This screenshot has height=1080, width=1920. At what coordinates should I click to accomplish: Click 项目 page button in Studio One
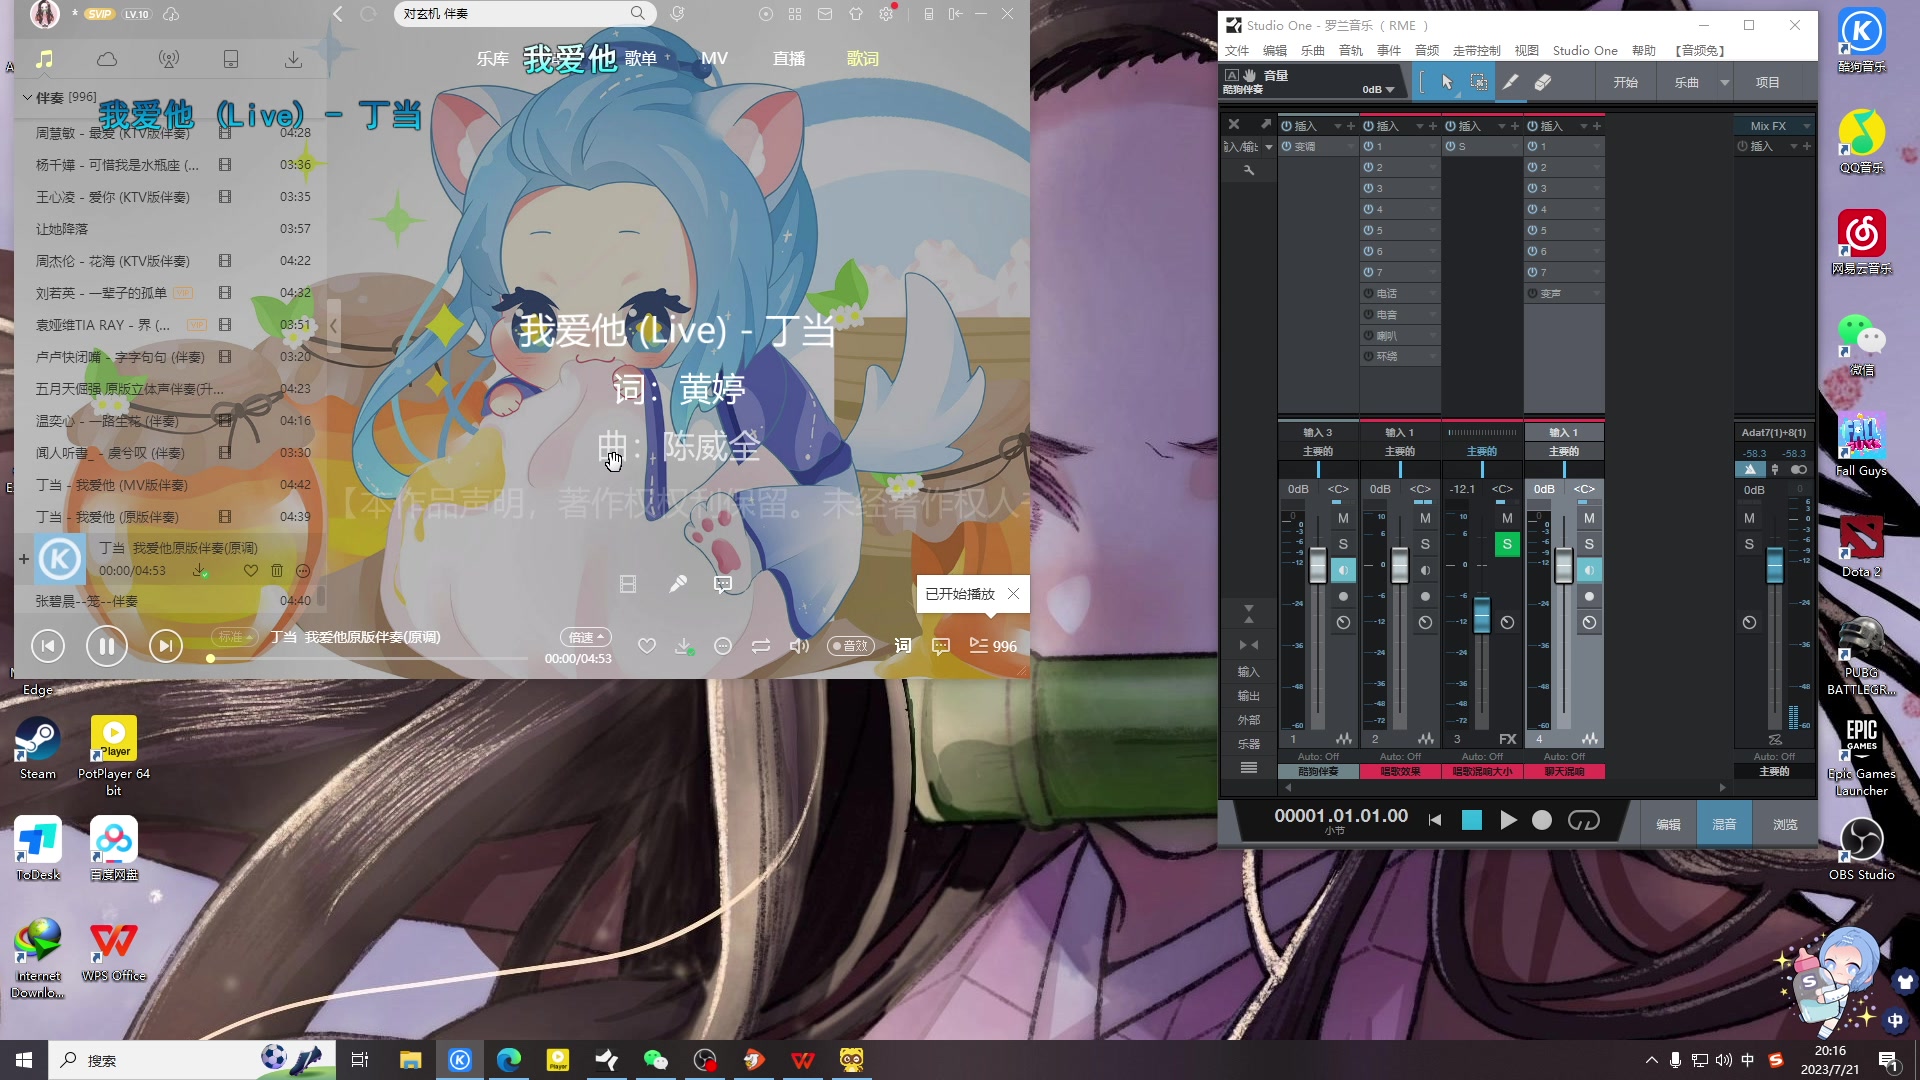[x=1767, y=82]
